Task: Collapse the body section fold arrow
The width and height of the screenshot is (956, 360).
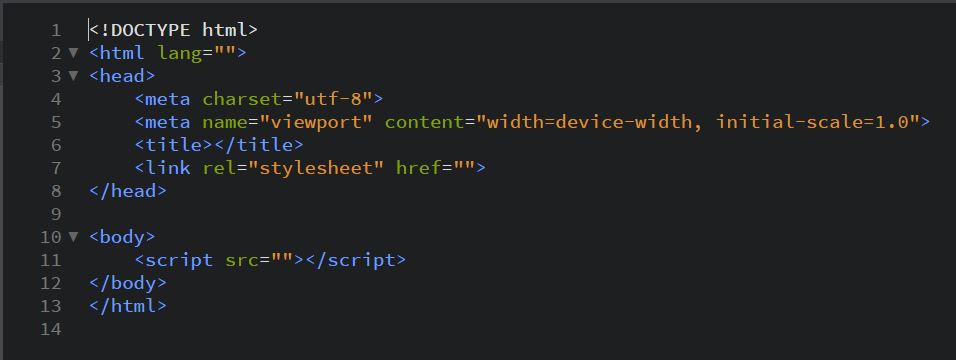Action: coord(73,237)
